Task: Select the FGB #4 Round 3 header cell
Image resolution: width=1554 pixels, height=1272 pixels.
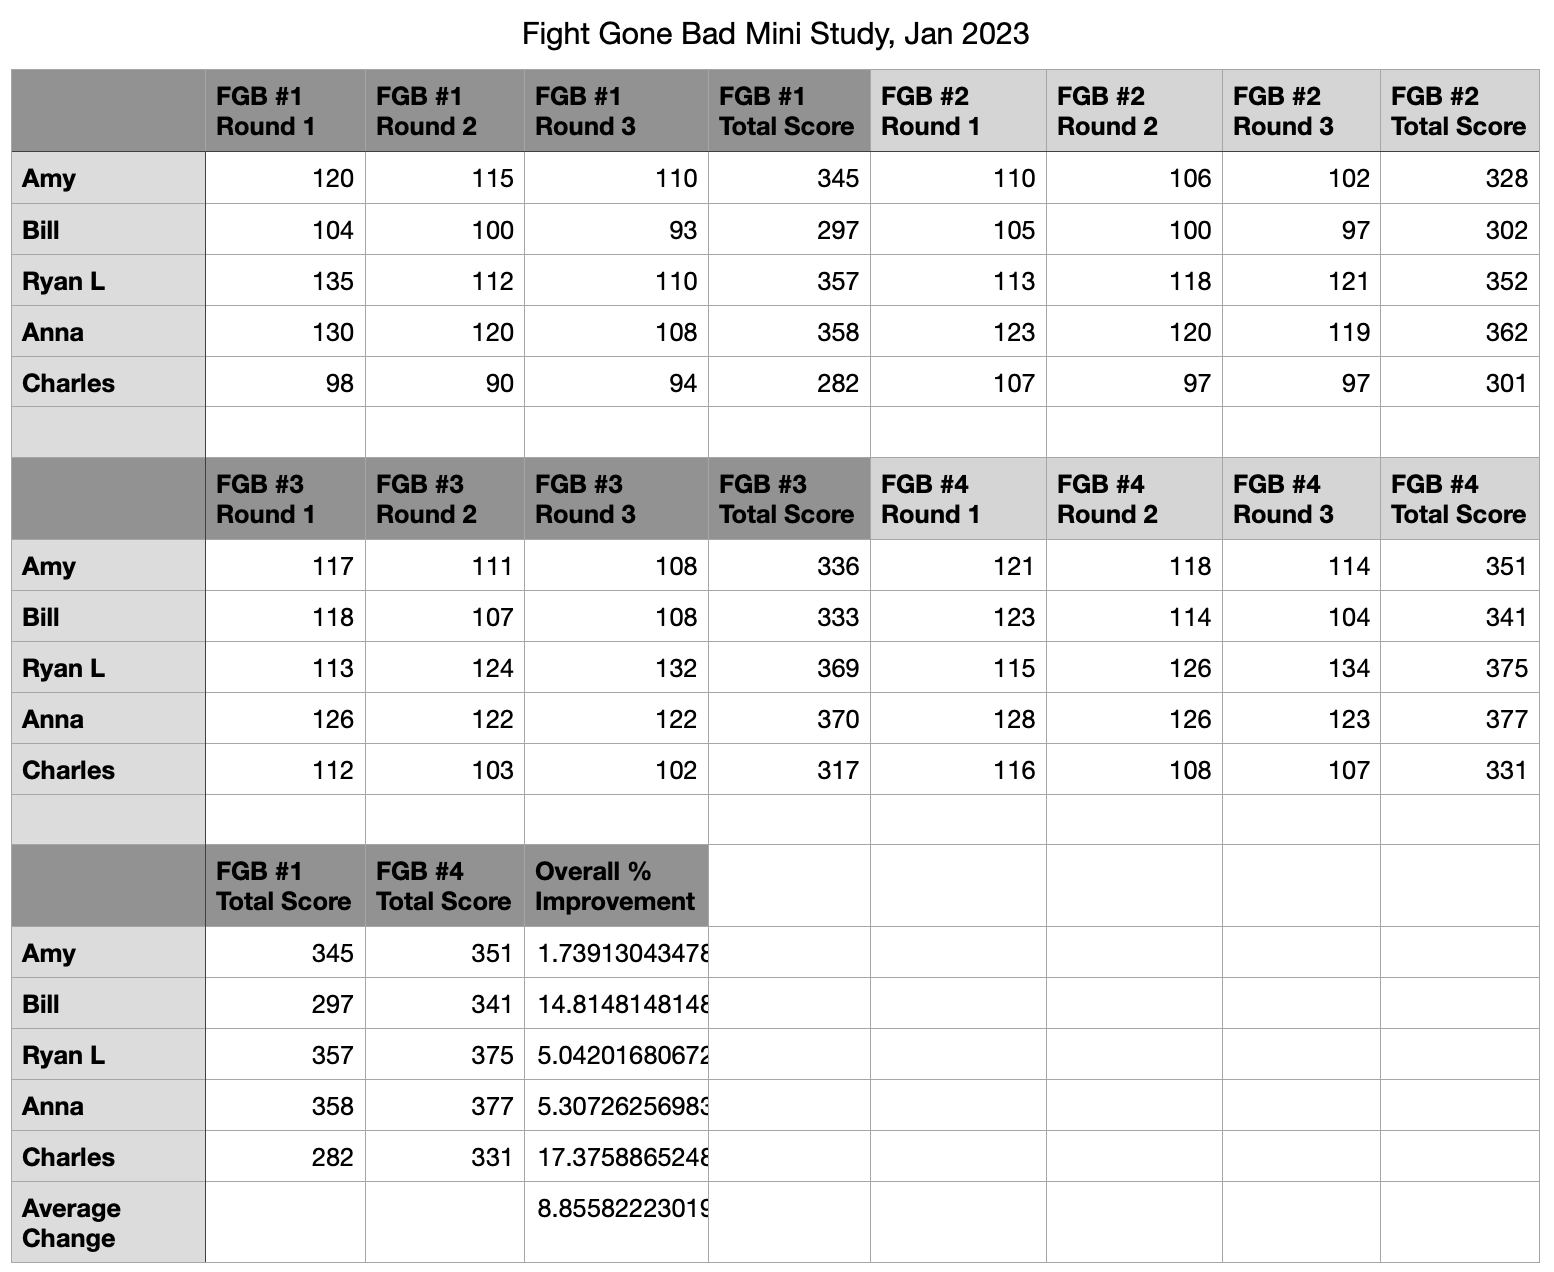Action: [1300, 499]
